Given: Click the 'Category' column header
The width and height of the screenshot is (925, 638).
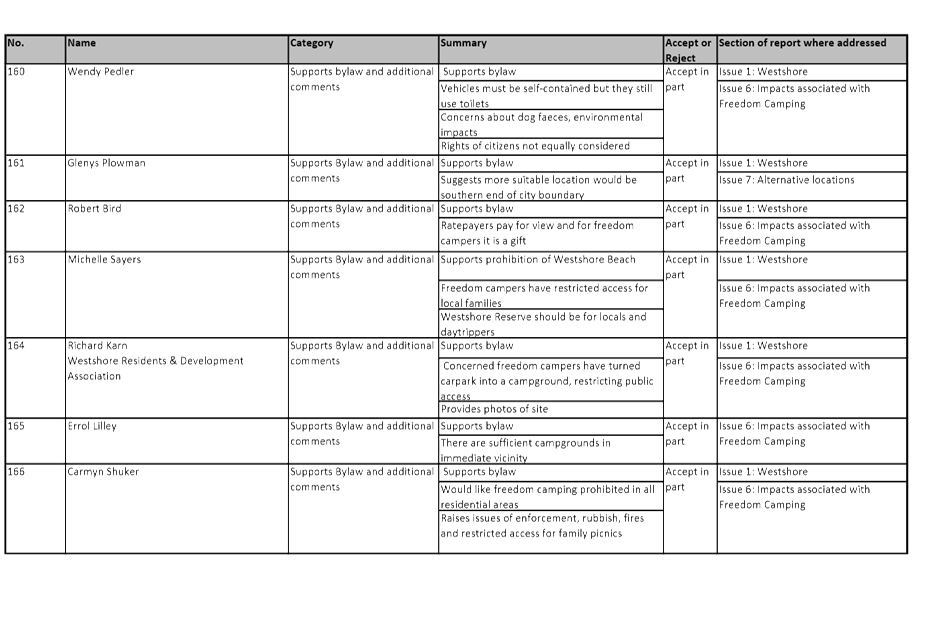Looking at the screenshot, I should point(363,50).
